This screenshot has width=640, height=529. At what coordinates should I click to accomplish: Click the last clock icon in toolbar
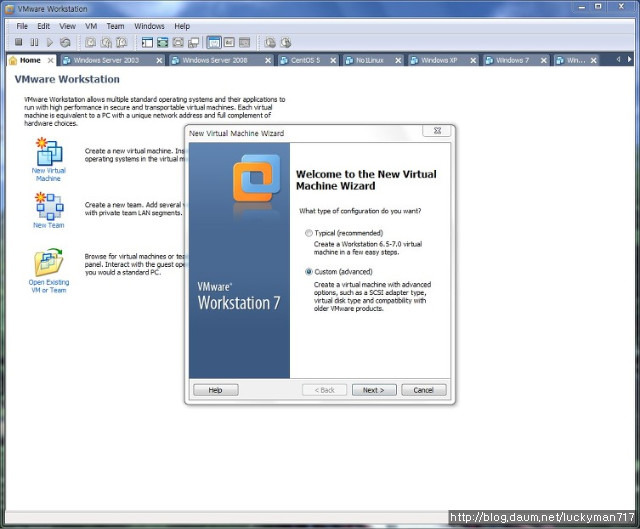286,42
